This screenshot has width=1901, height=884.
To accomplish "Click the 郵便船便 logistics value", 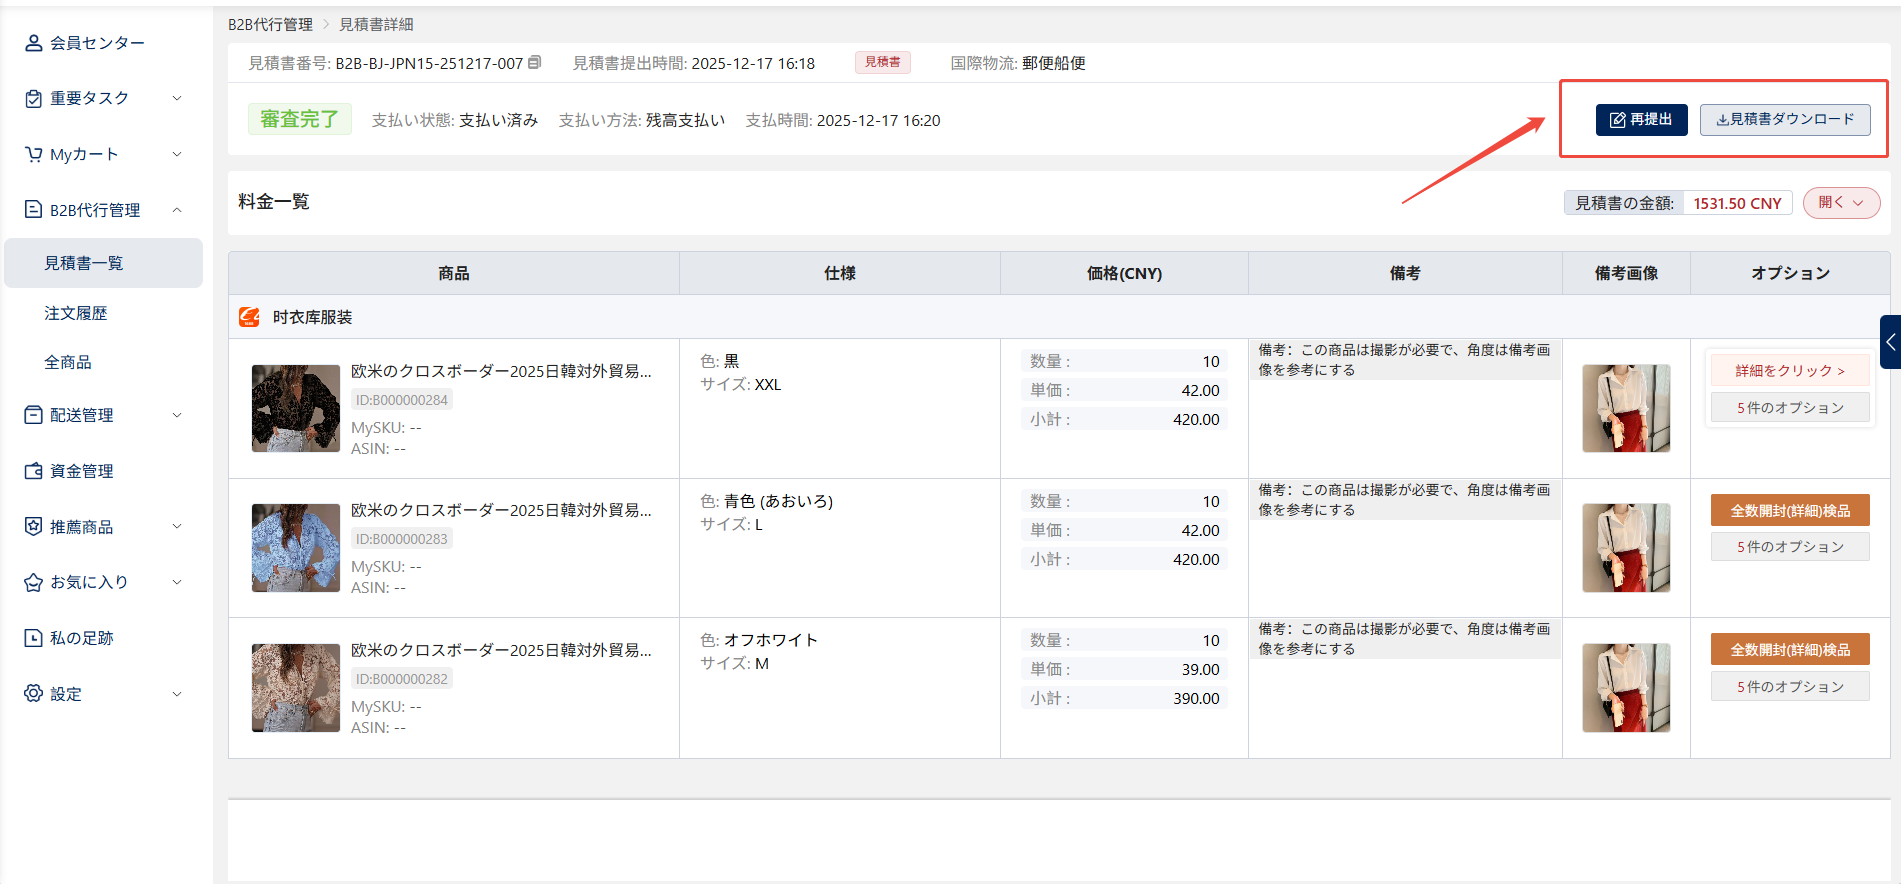I will tap(1054, 63).
